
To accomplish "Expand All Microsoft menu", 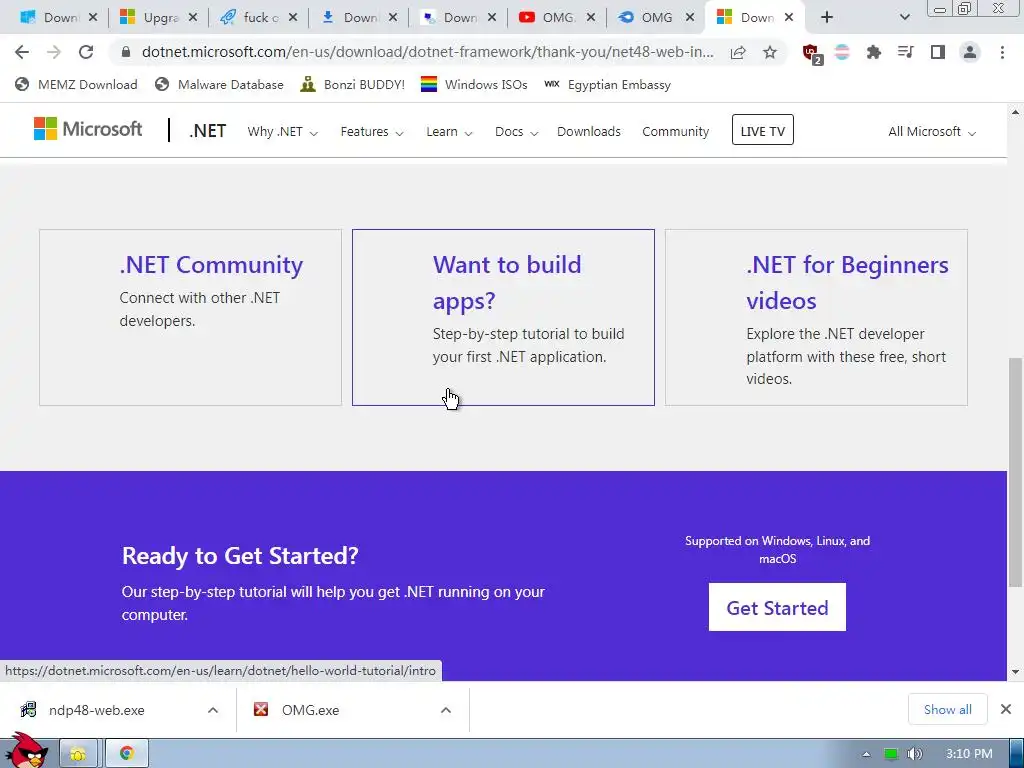I will 931,132.
